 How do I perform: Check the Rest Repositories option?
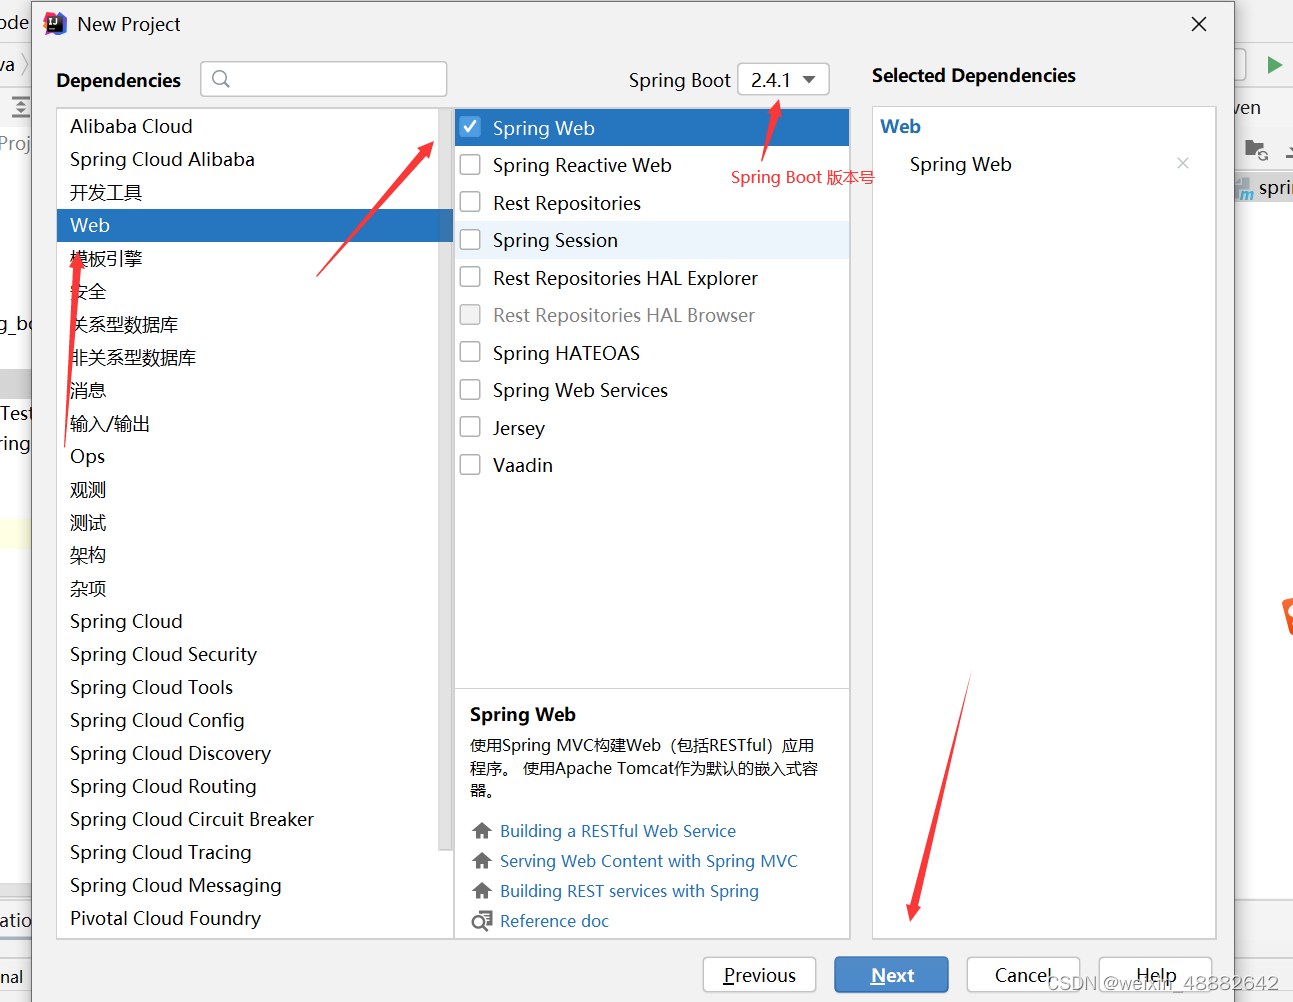pos(470,202)
